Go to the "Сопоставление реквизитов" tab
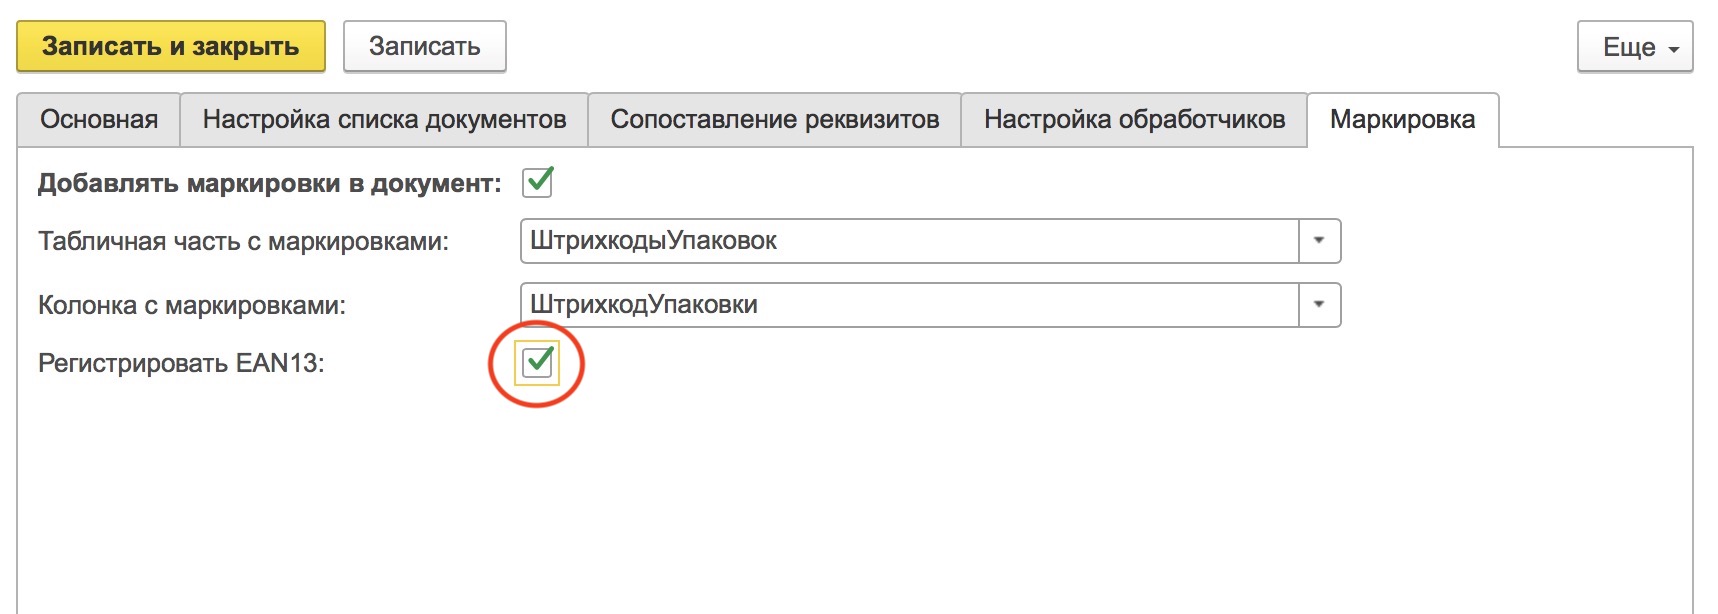 775,120
